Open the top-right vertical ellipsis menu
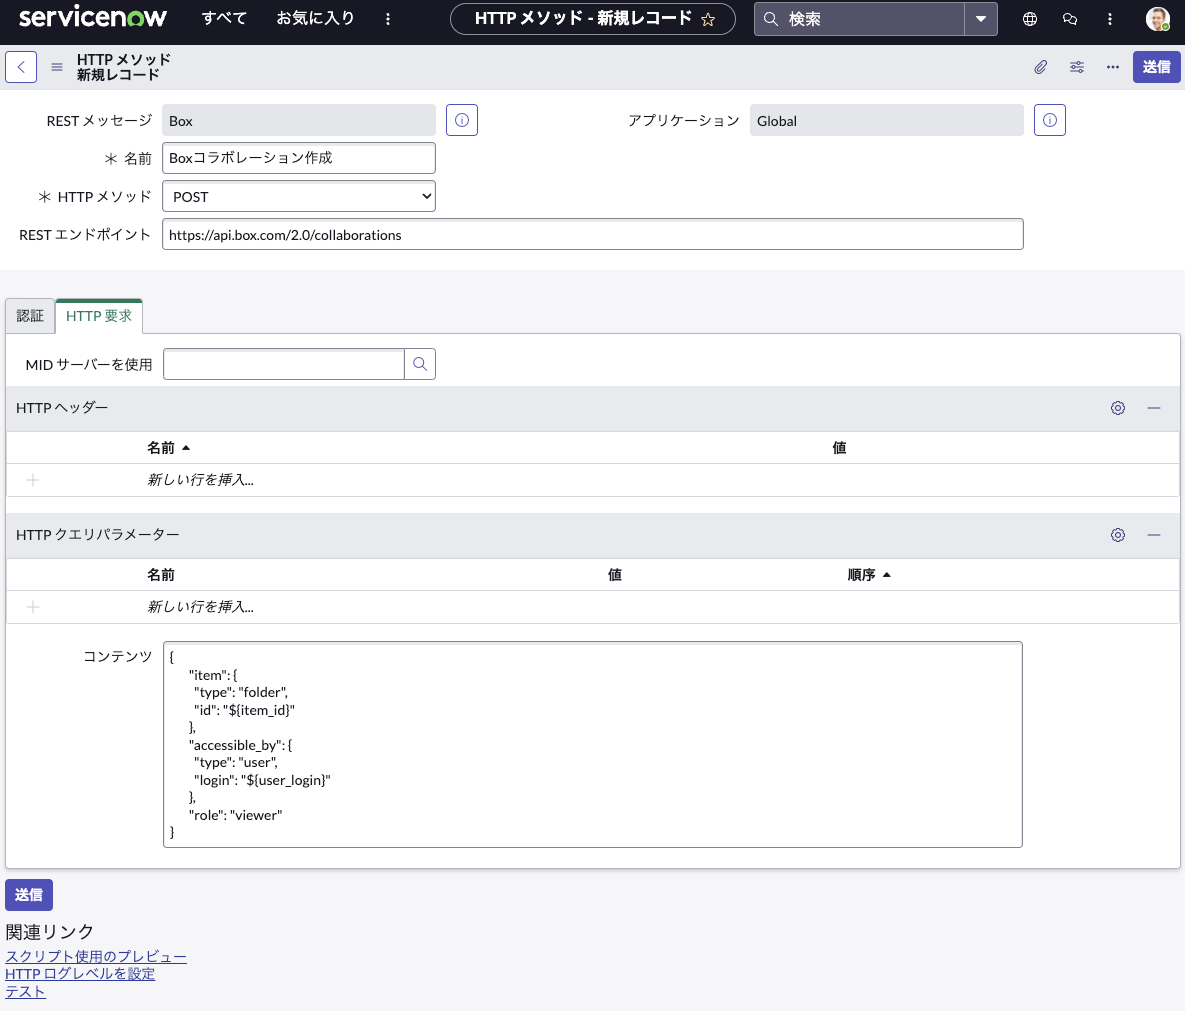 [x=1109, y=19]
